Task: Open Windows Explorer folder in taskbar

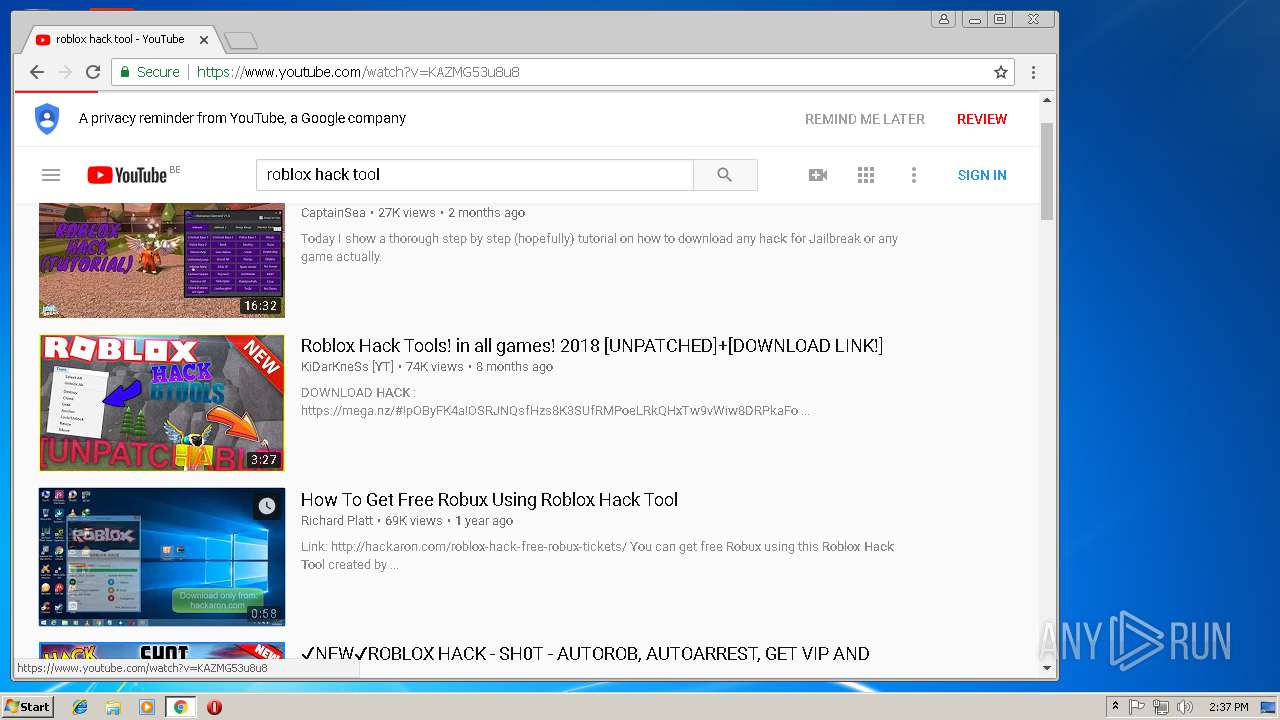Action: (x=113, y=707)
